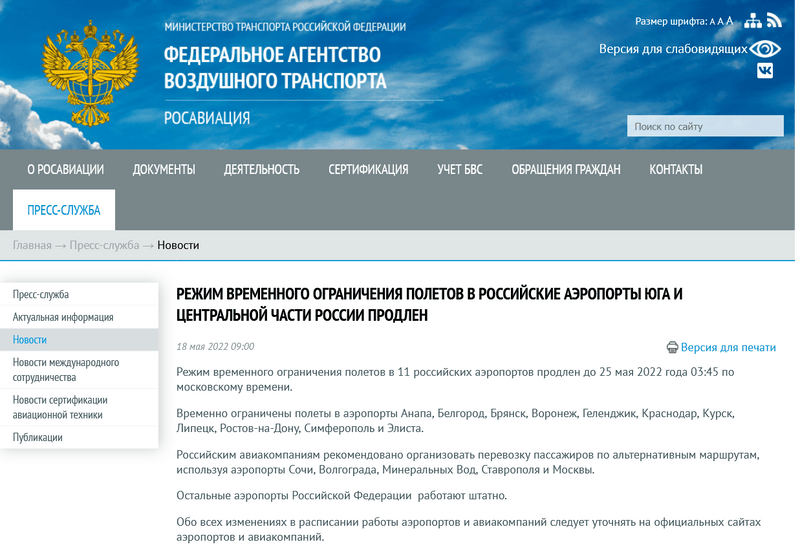The image size is (800, 553).
Task: Open Версия для слабовидящих link
Action: tap(673, 49)
